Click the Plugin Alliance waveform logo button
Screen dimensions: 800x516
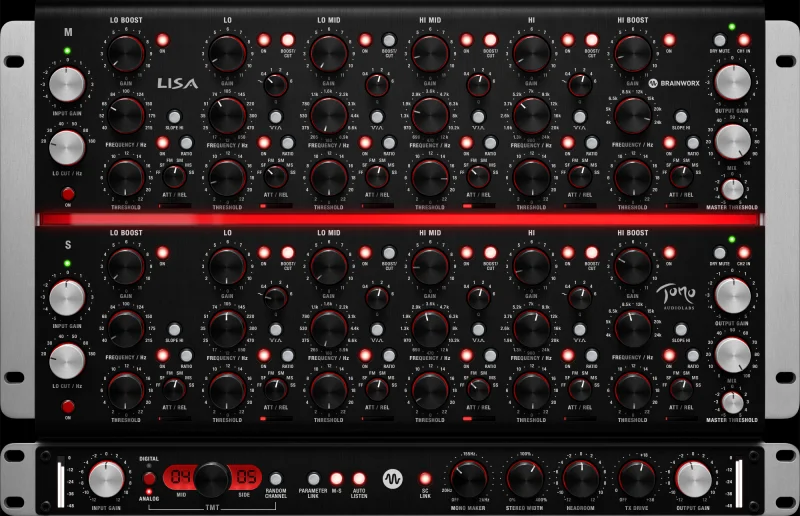coord(392,479)
